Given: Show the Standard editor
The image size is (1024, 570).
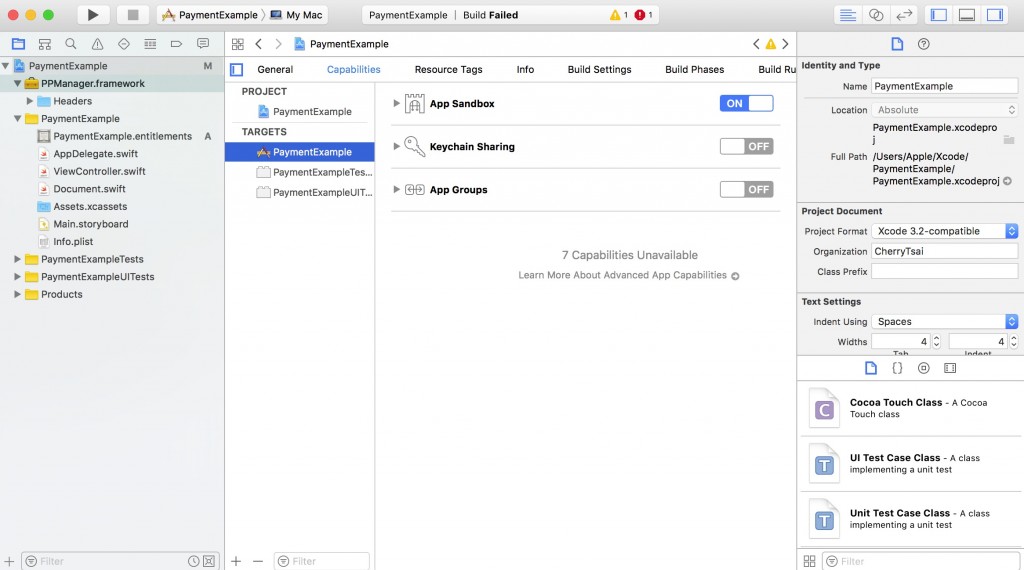Looking at the screenshot, I should [848, 14].
